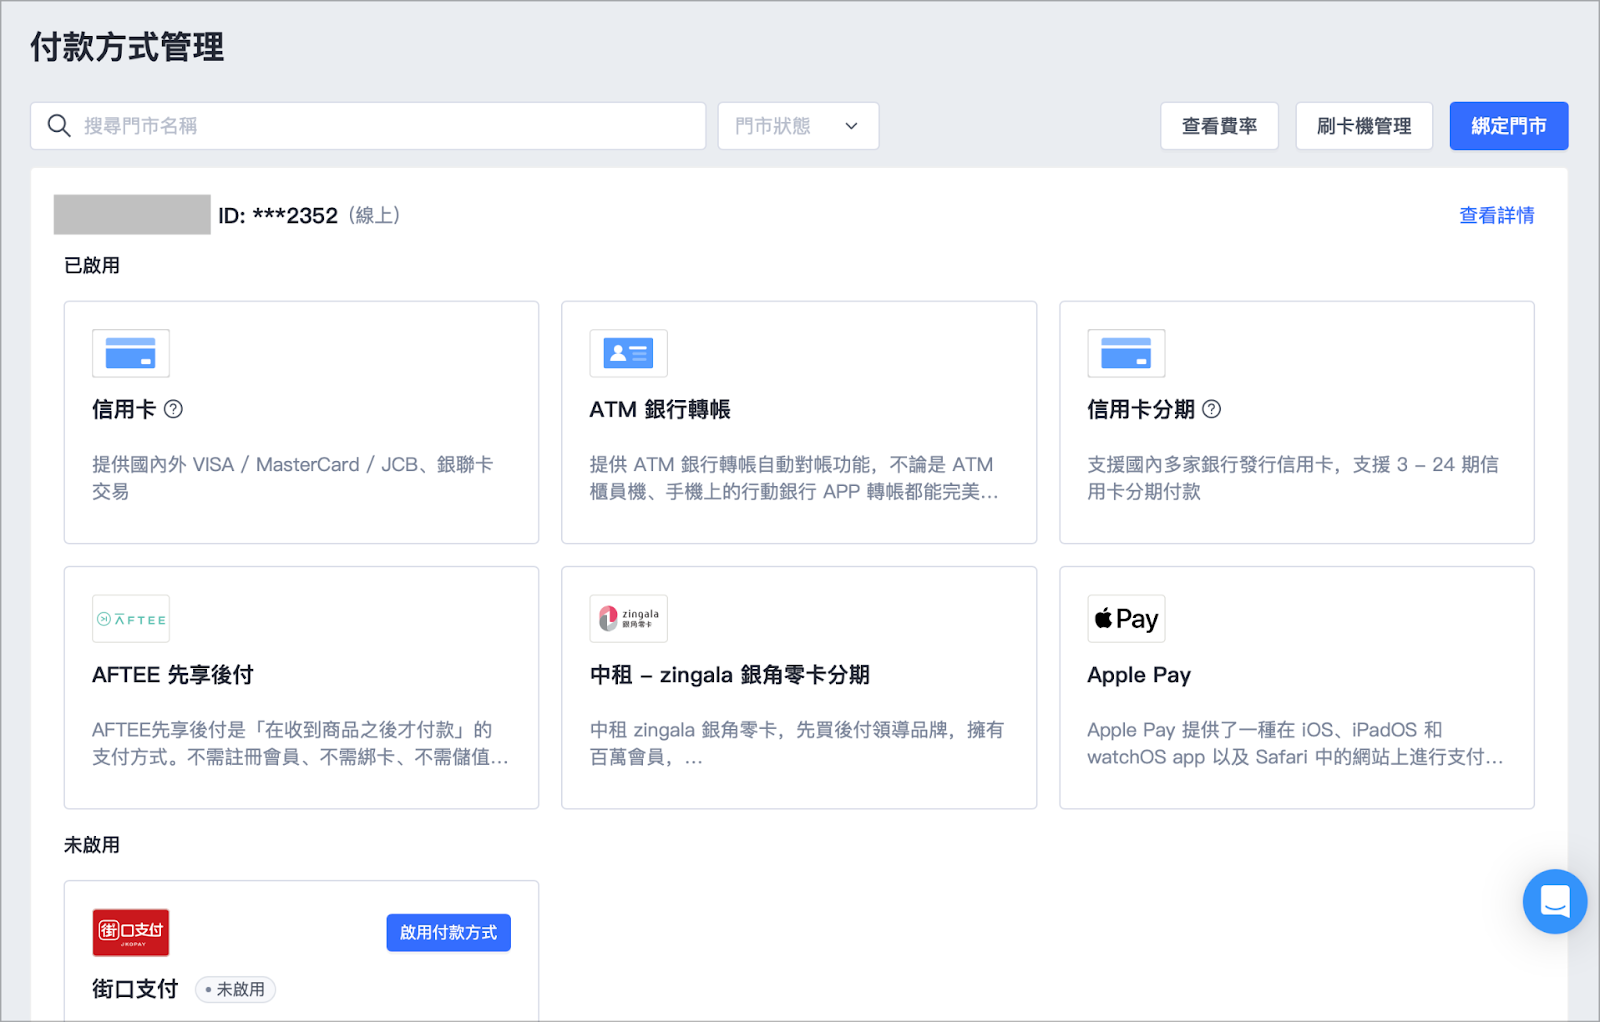The width and height of the screenshot is (1600, 1022).
Task: Click the 啟用付款方式 button for 街口支付
Action: point(448,932)
